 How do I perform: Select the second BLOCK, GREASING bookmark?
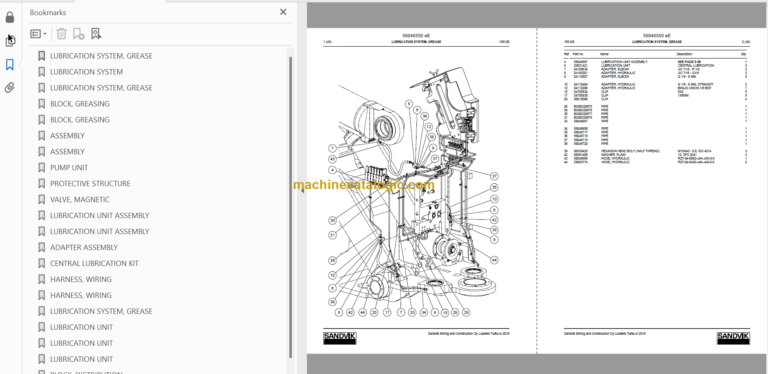80,119
